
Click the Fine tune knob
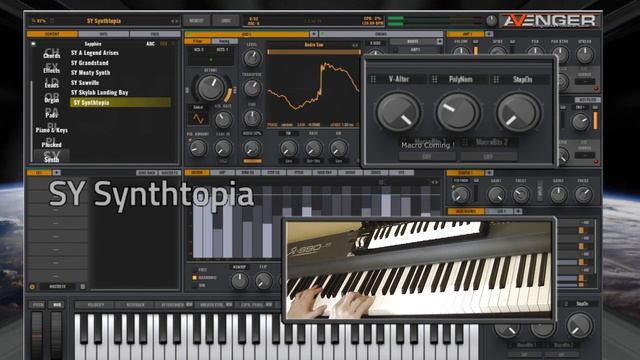click(252, 118)
